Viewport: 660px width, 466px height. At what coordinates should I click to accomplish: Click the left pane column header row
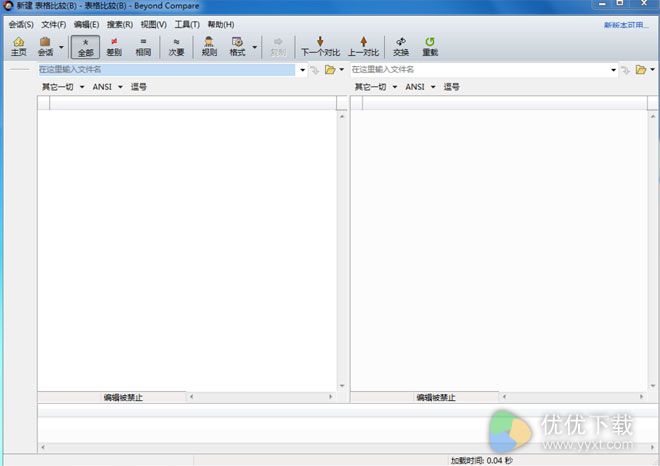click(x=187, y=103)
